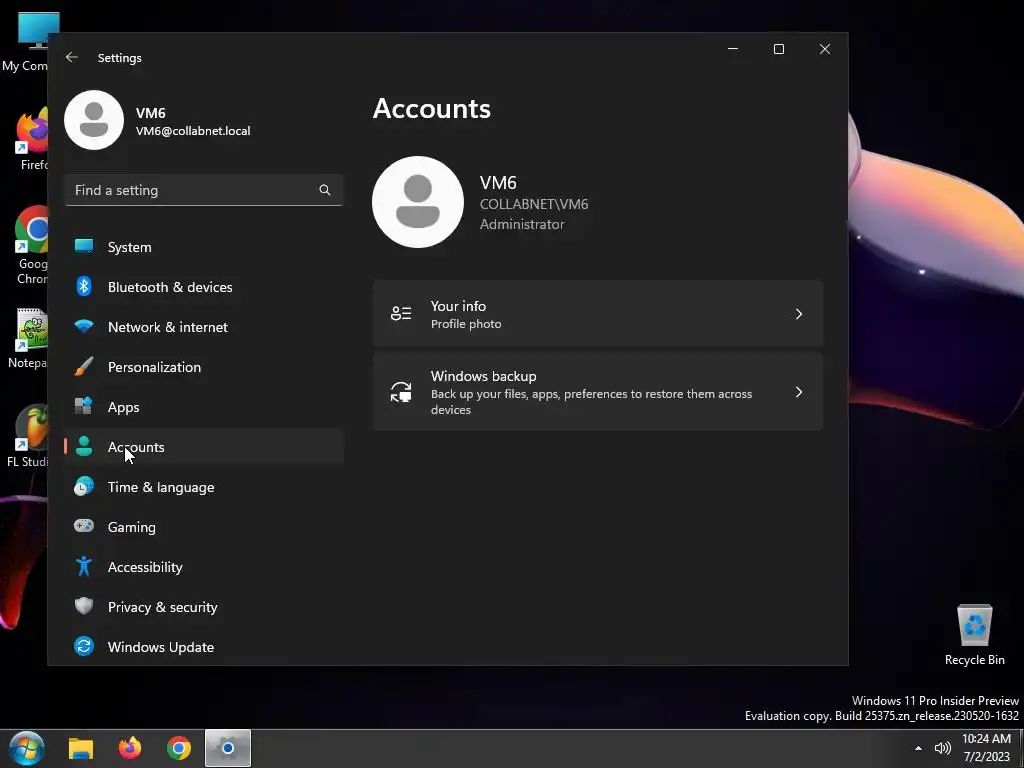Click the Accounts page heading

click(x=432, y=108)
